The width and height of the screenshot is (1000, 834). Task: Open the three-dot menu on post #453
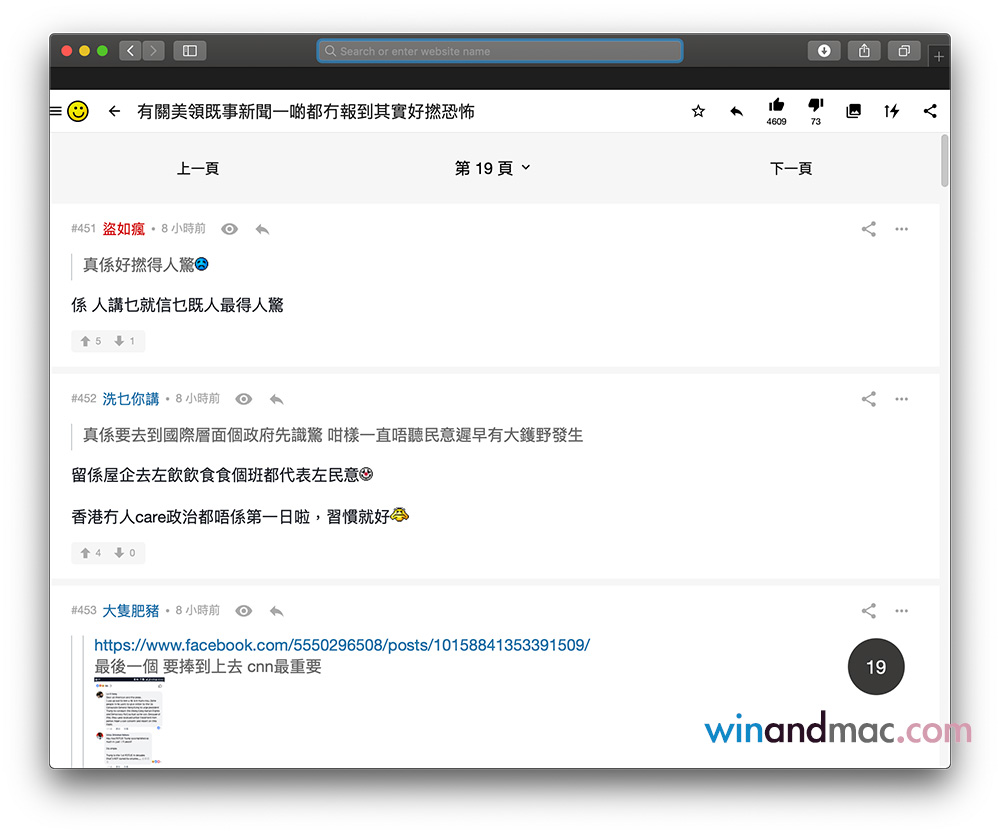[902, 611]
